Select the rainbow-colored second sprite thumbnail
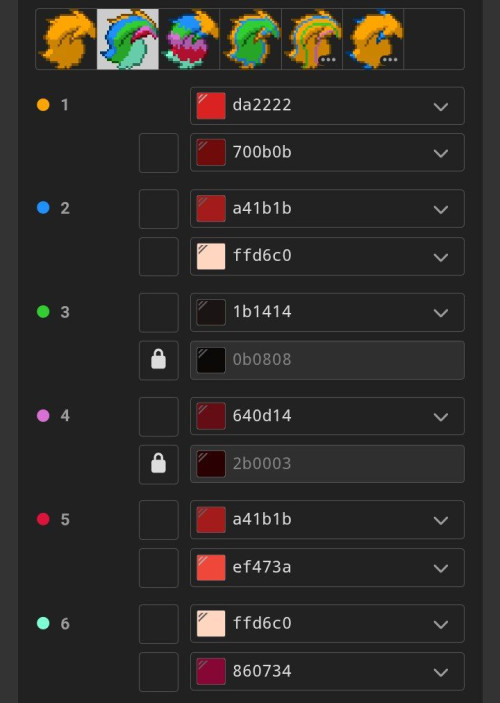500x703 pixels. [x=128, y=39]
